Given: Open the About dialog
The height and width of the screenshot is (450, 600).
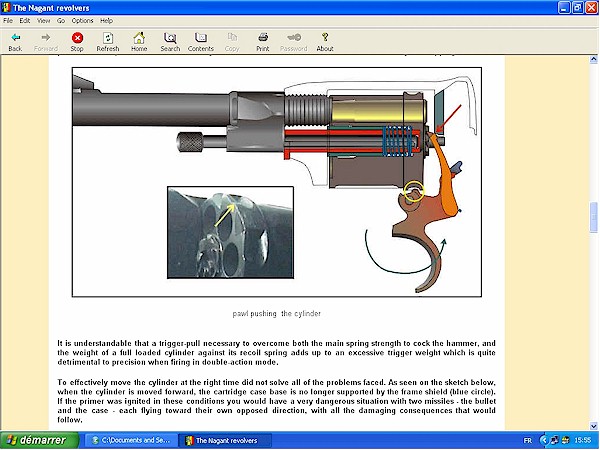Looking at the screenshot, I should click(x=325, y=41).
